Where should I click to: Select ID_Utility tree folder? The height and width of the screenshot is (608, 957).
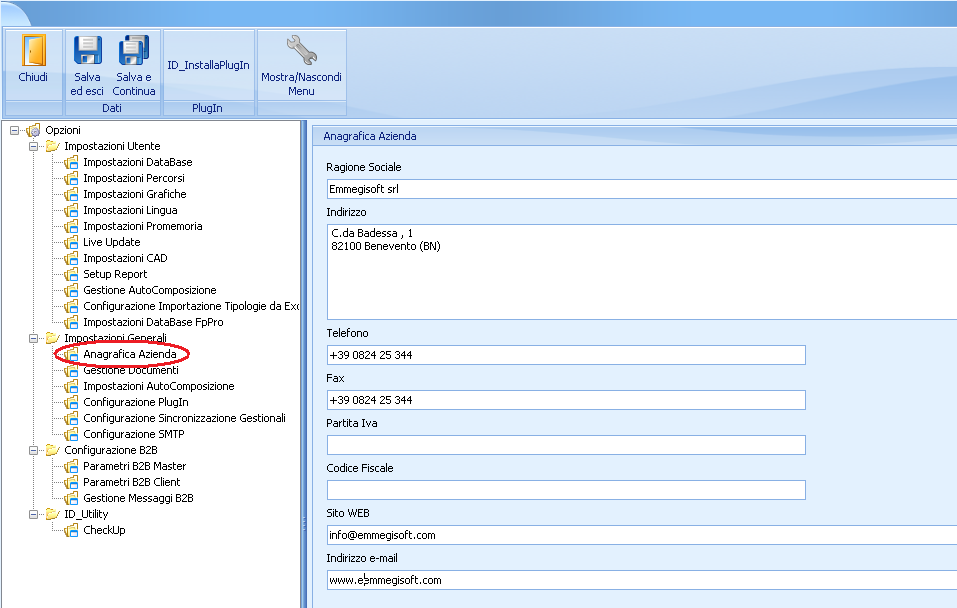(x=86, y=515)
